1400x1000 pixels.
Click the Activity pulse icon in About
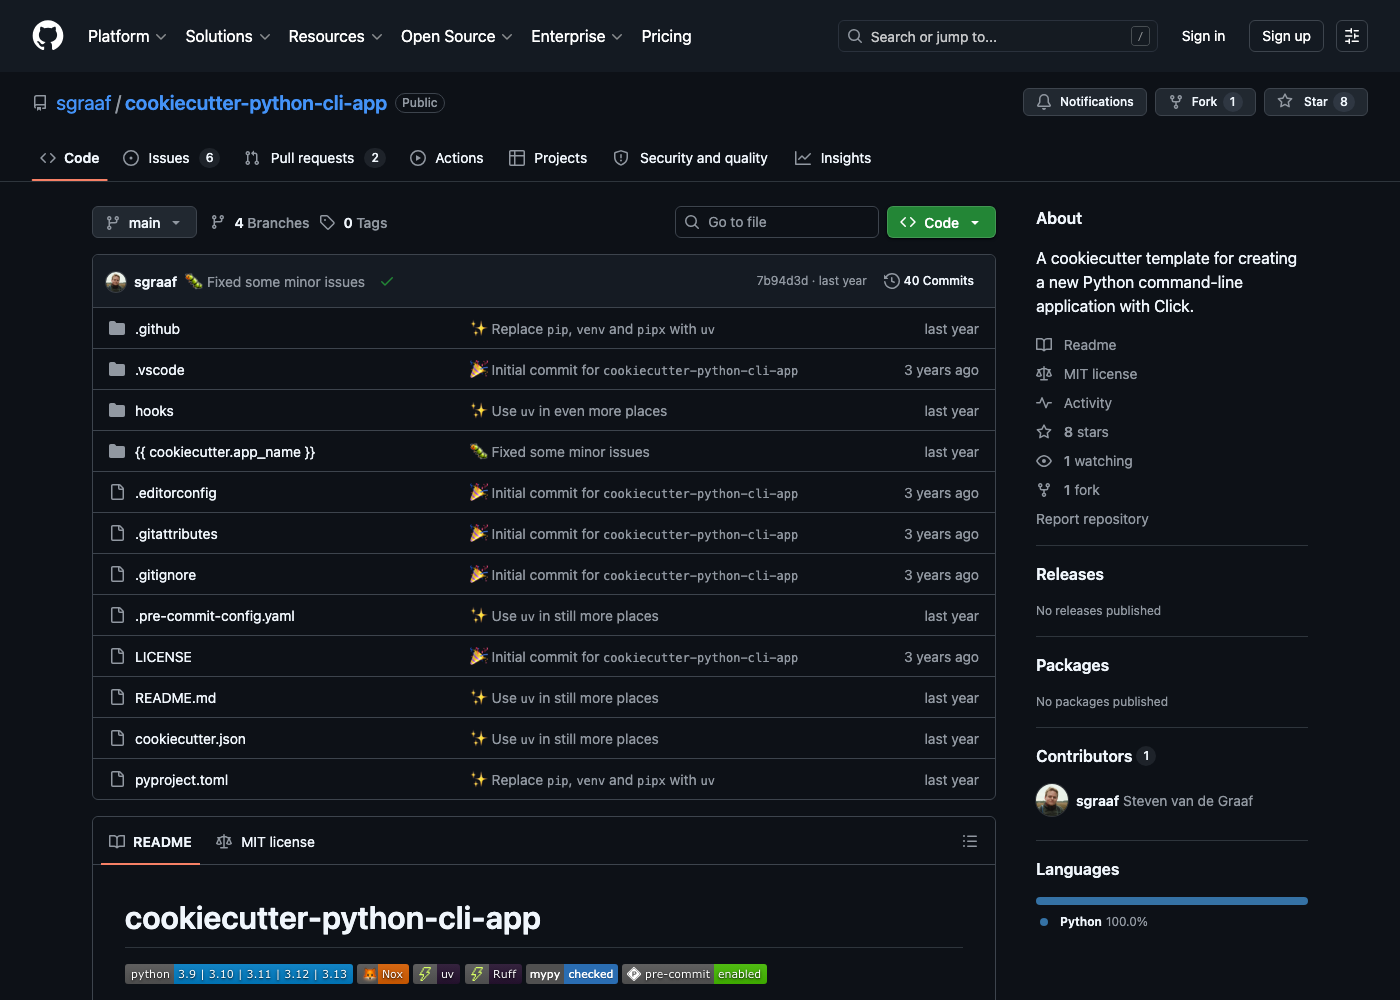[x=1044, y=403]
